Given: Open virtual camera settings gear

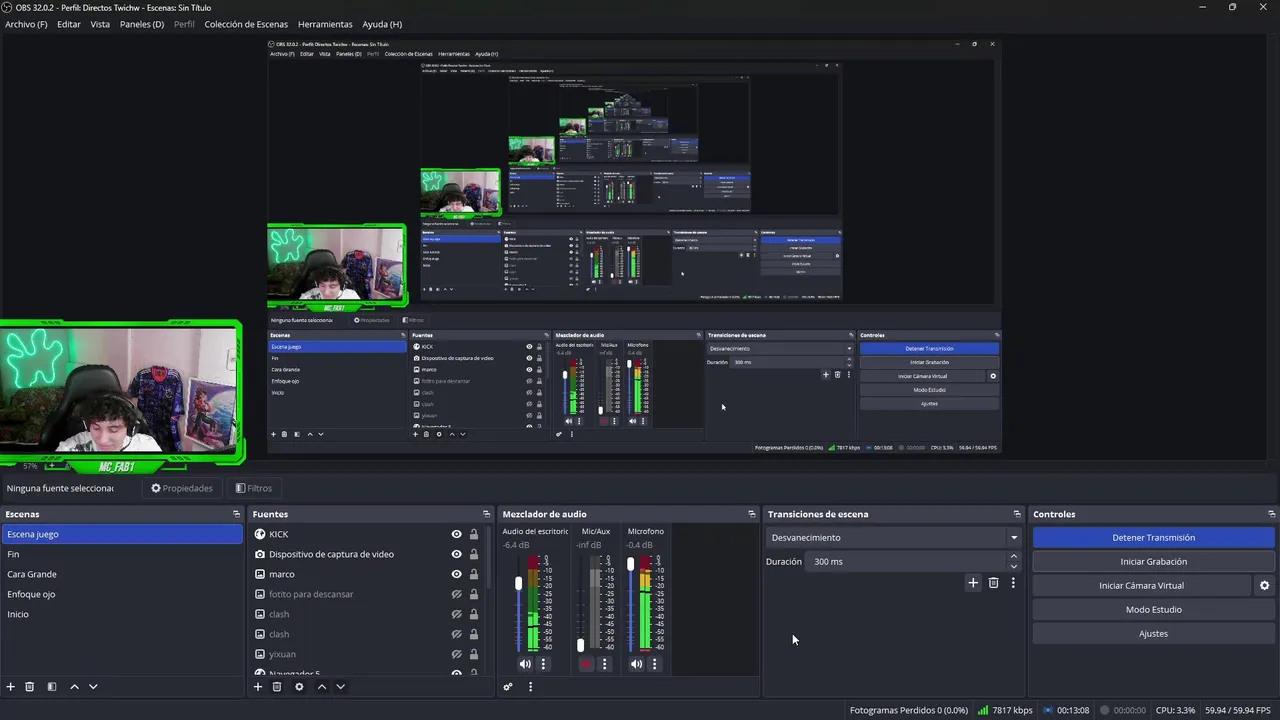Looking at the screenshot, I should [1264, 586].
